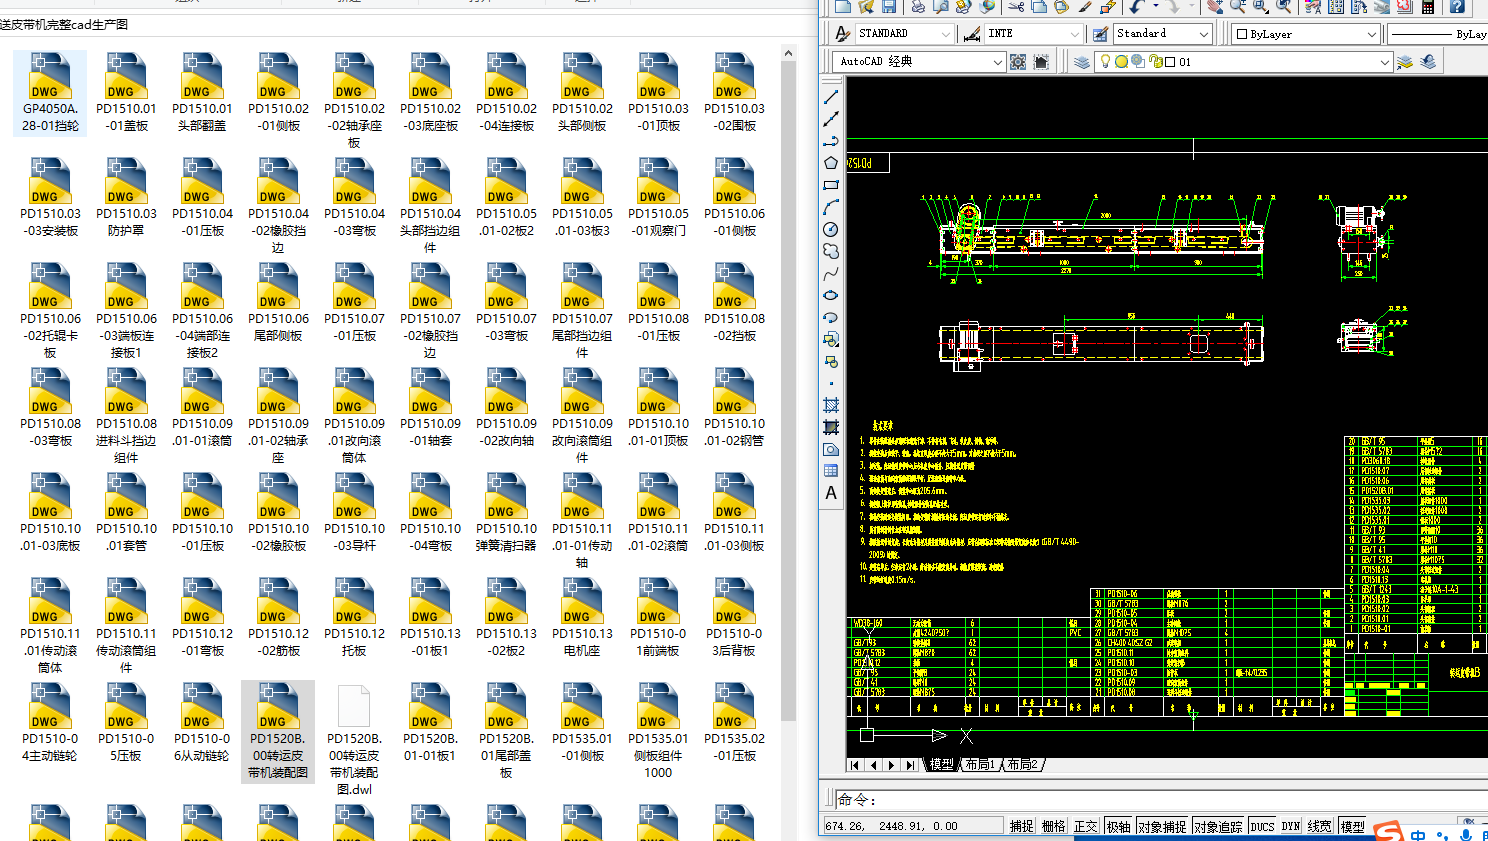
Task: Choose the Revision Cloud tool
Action: tap(831, 251)
